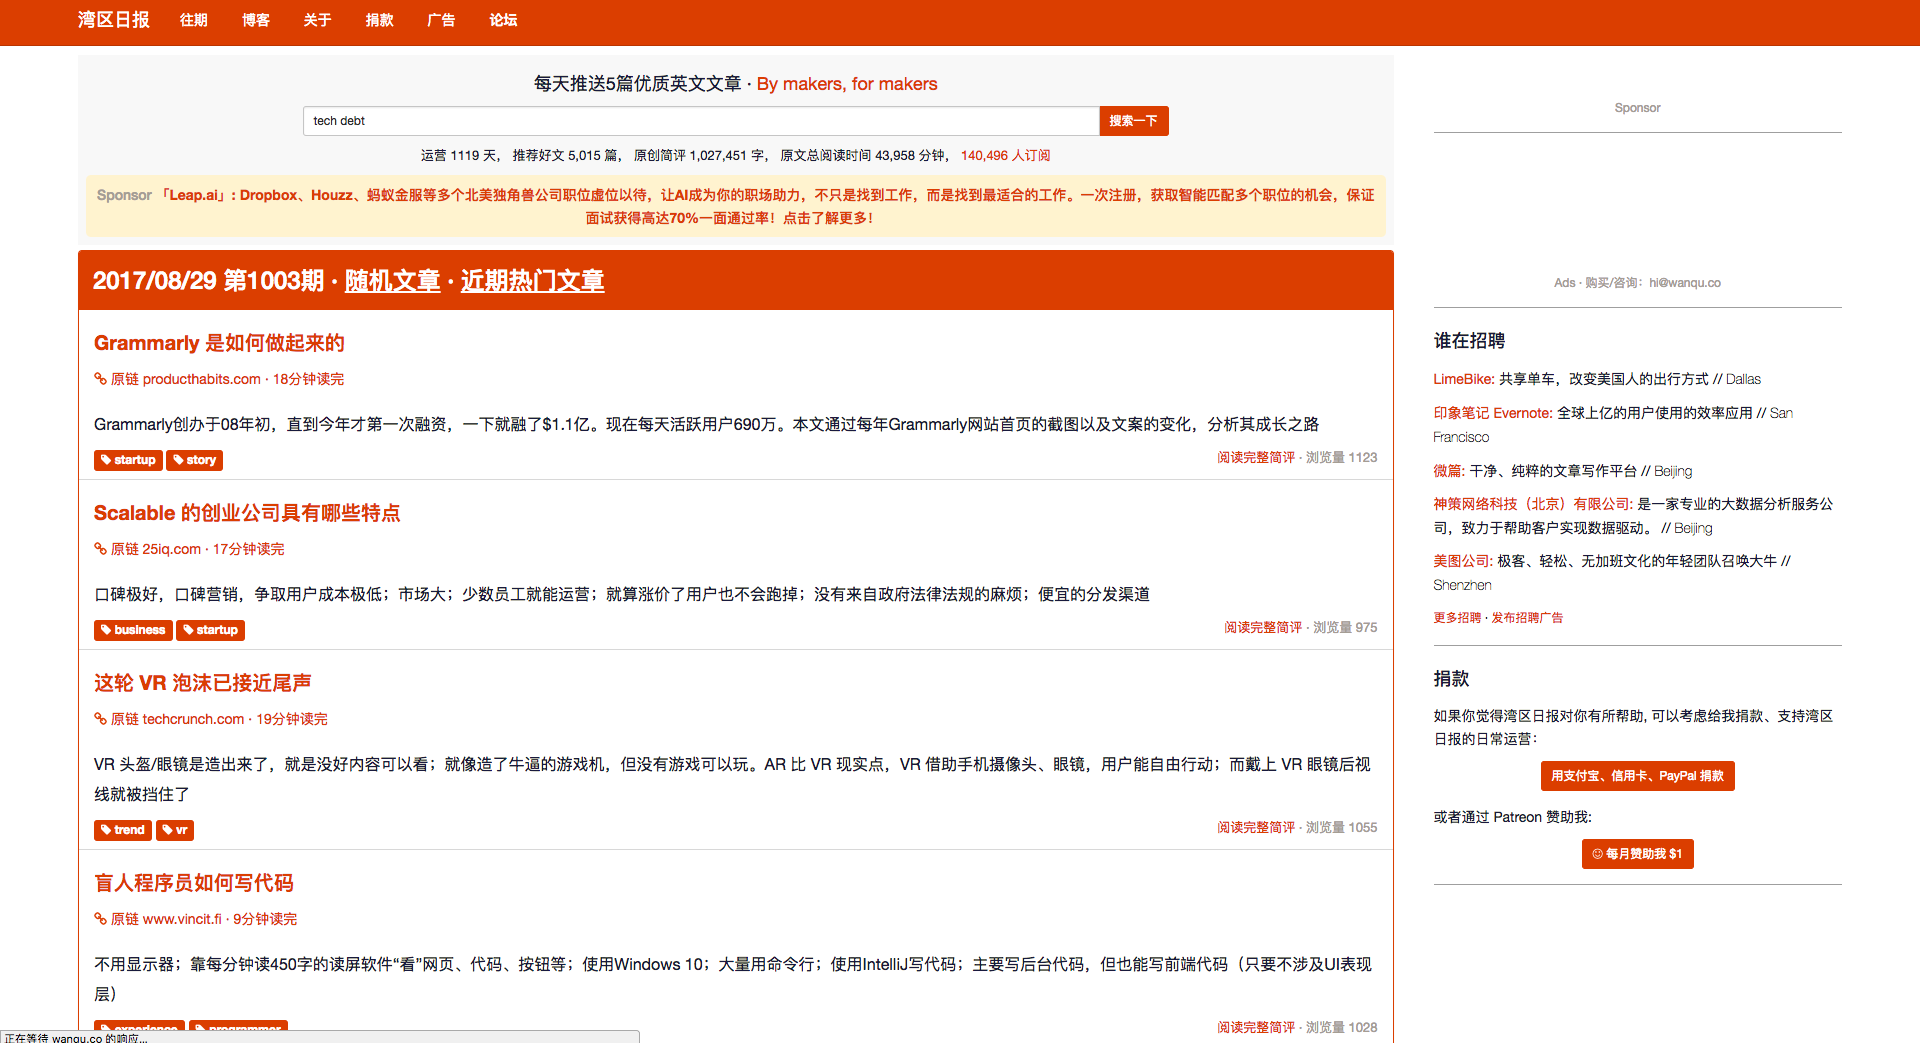Open the 往期 archive menu item
1920x1043 pixels.
point(193,20)
